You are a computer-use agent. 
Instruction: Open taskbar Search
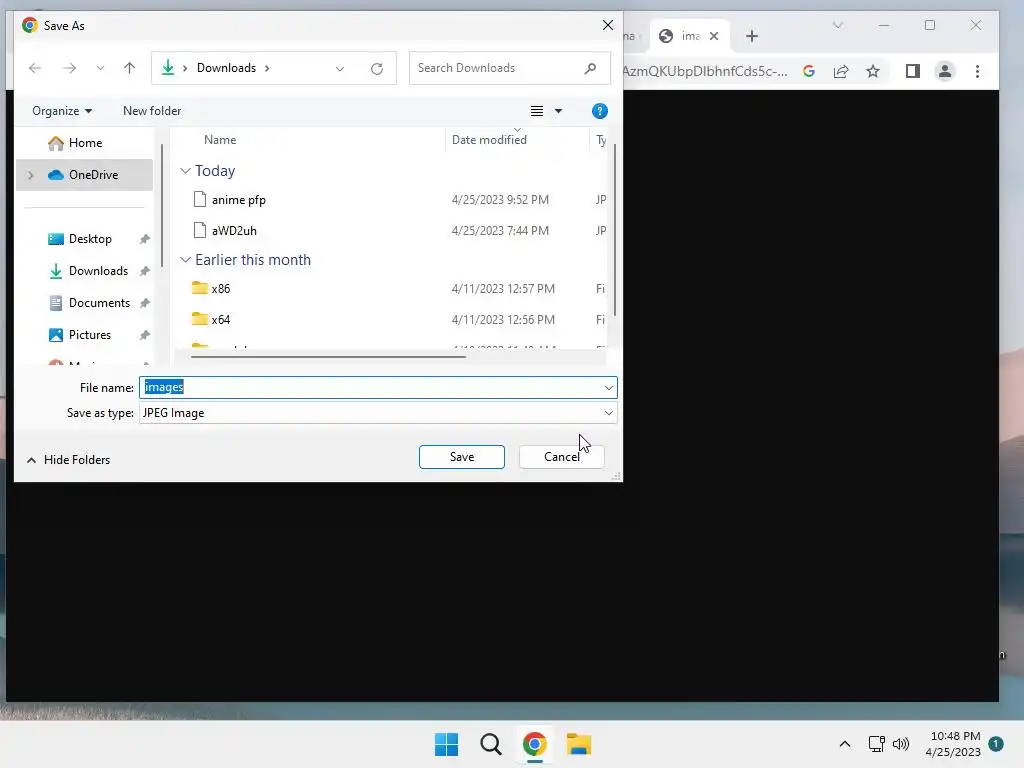click(490, 744)
